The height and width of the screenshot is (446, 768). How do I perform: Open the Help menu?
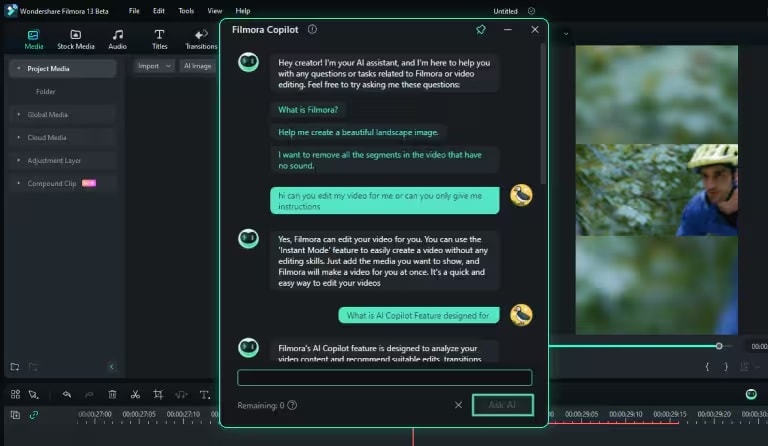tap(242, 11)
